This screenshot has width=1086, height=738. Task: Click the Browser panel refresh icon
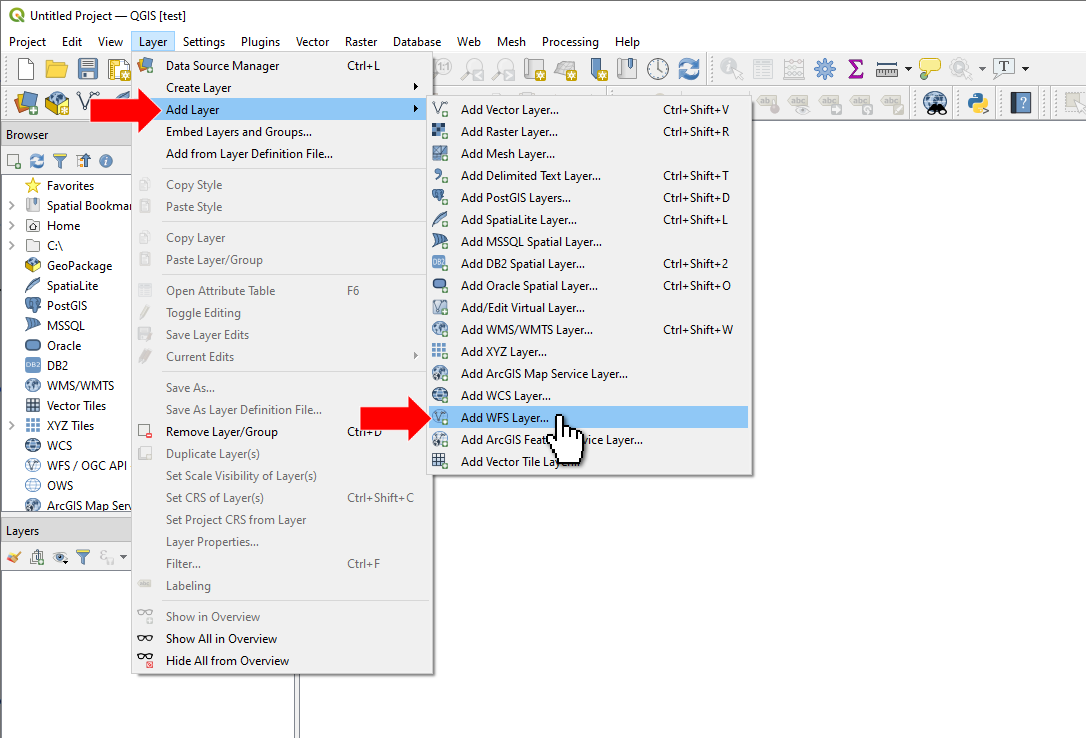coord(37,161)
